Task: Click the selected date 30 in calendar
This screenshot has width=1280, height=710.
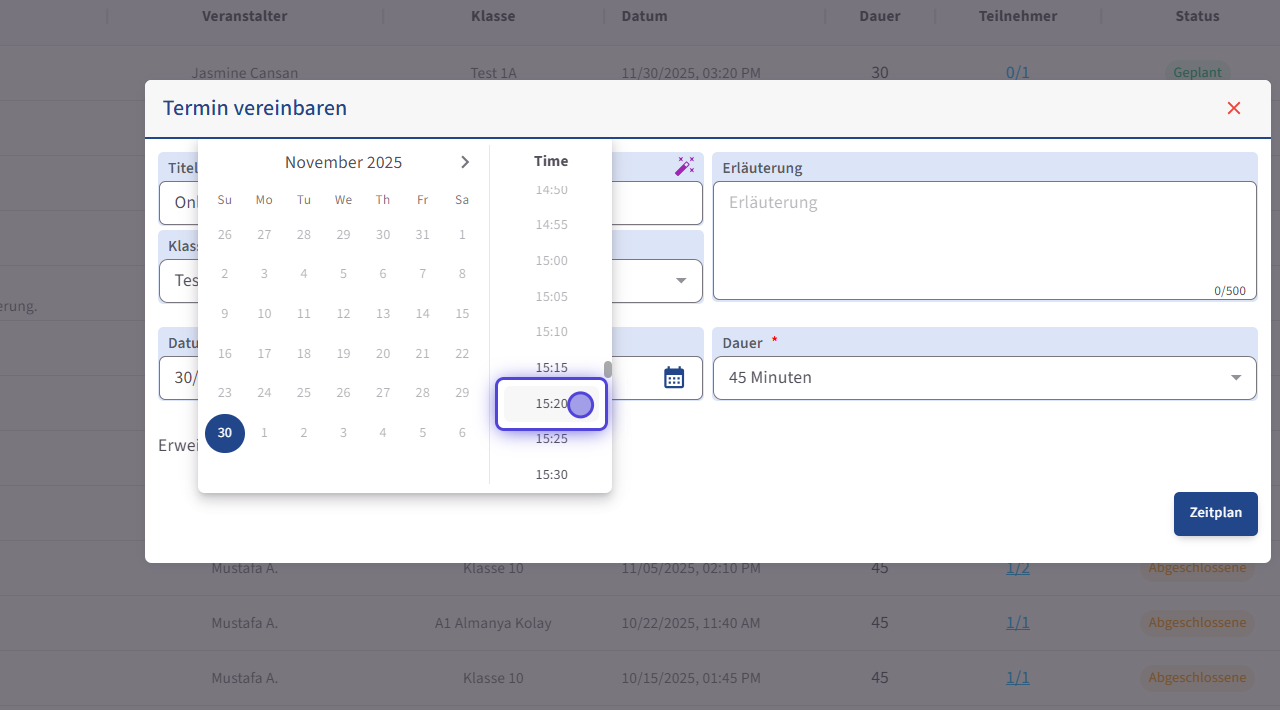Action: pyautogui.click(x=225, y=433)
